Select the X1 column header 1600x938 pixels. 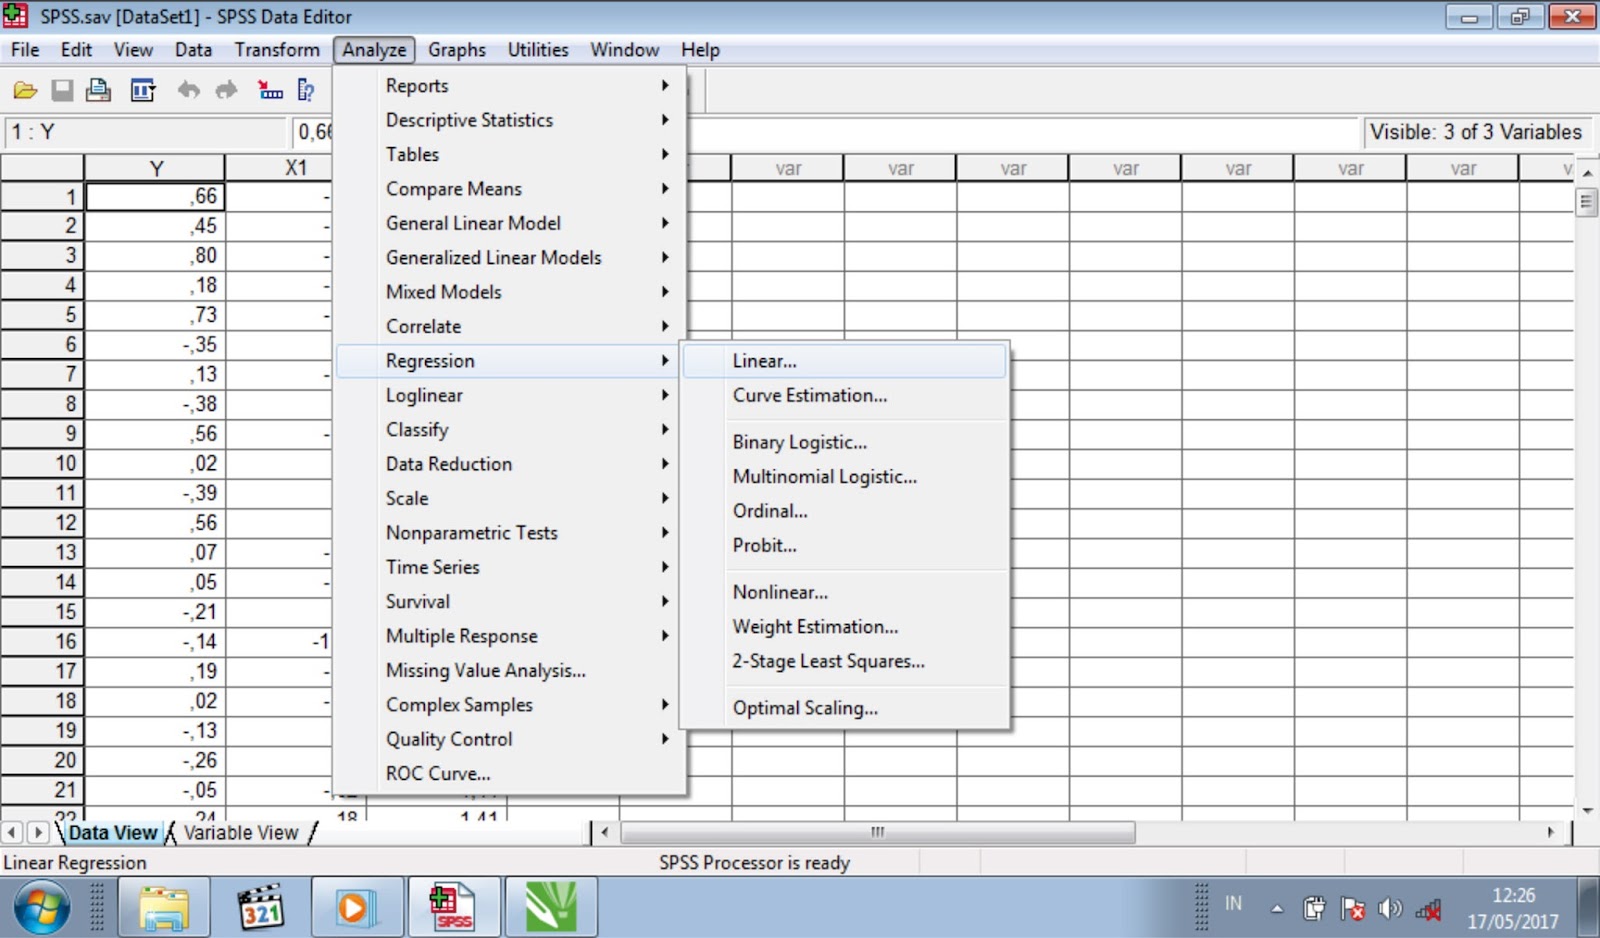280,168
